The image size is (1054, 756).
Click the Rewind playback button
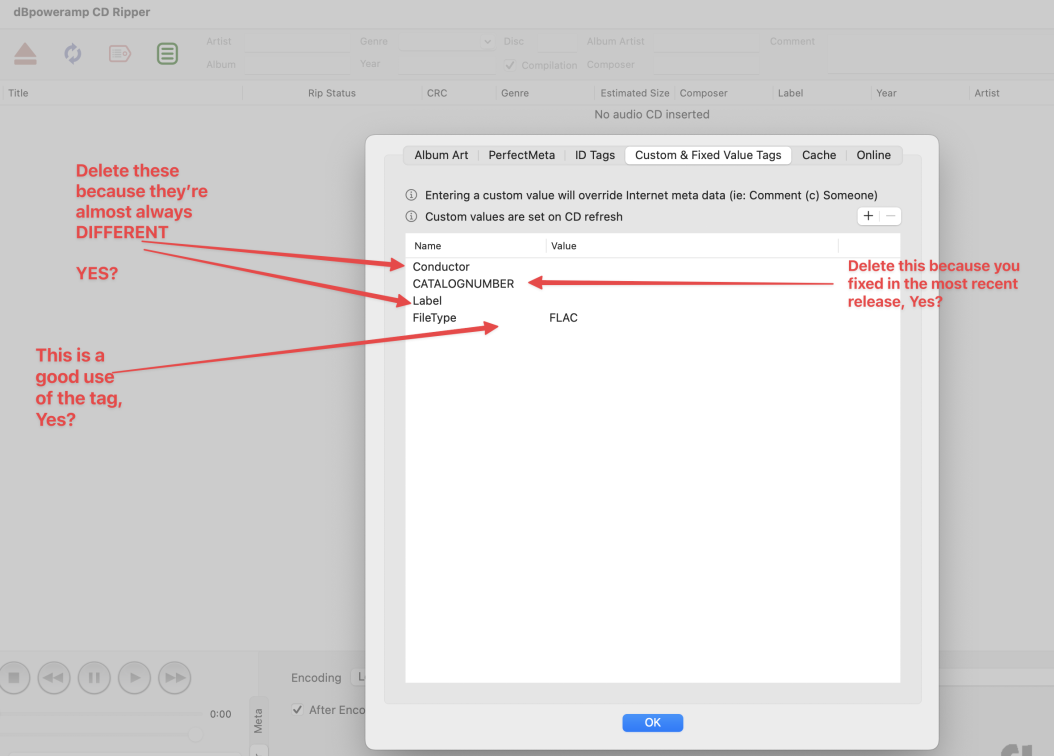click(x=54, y=677)
